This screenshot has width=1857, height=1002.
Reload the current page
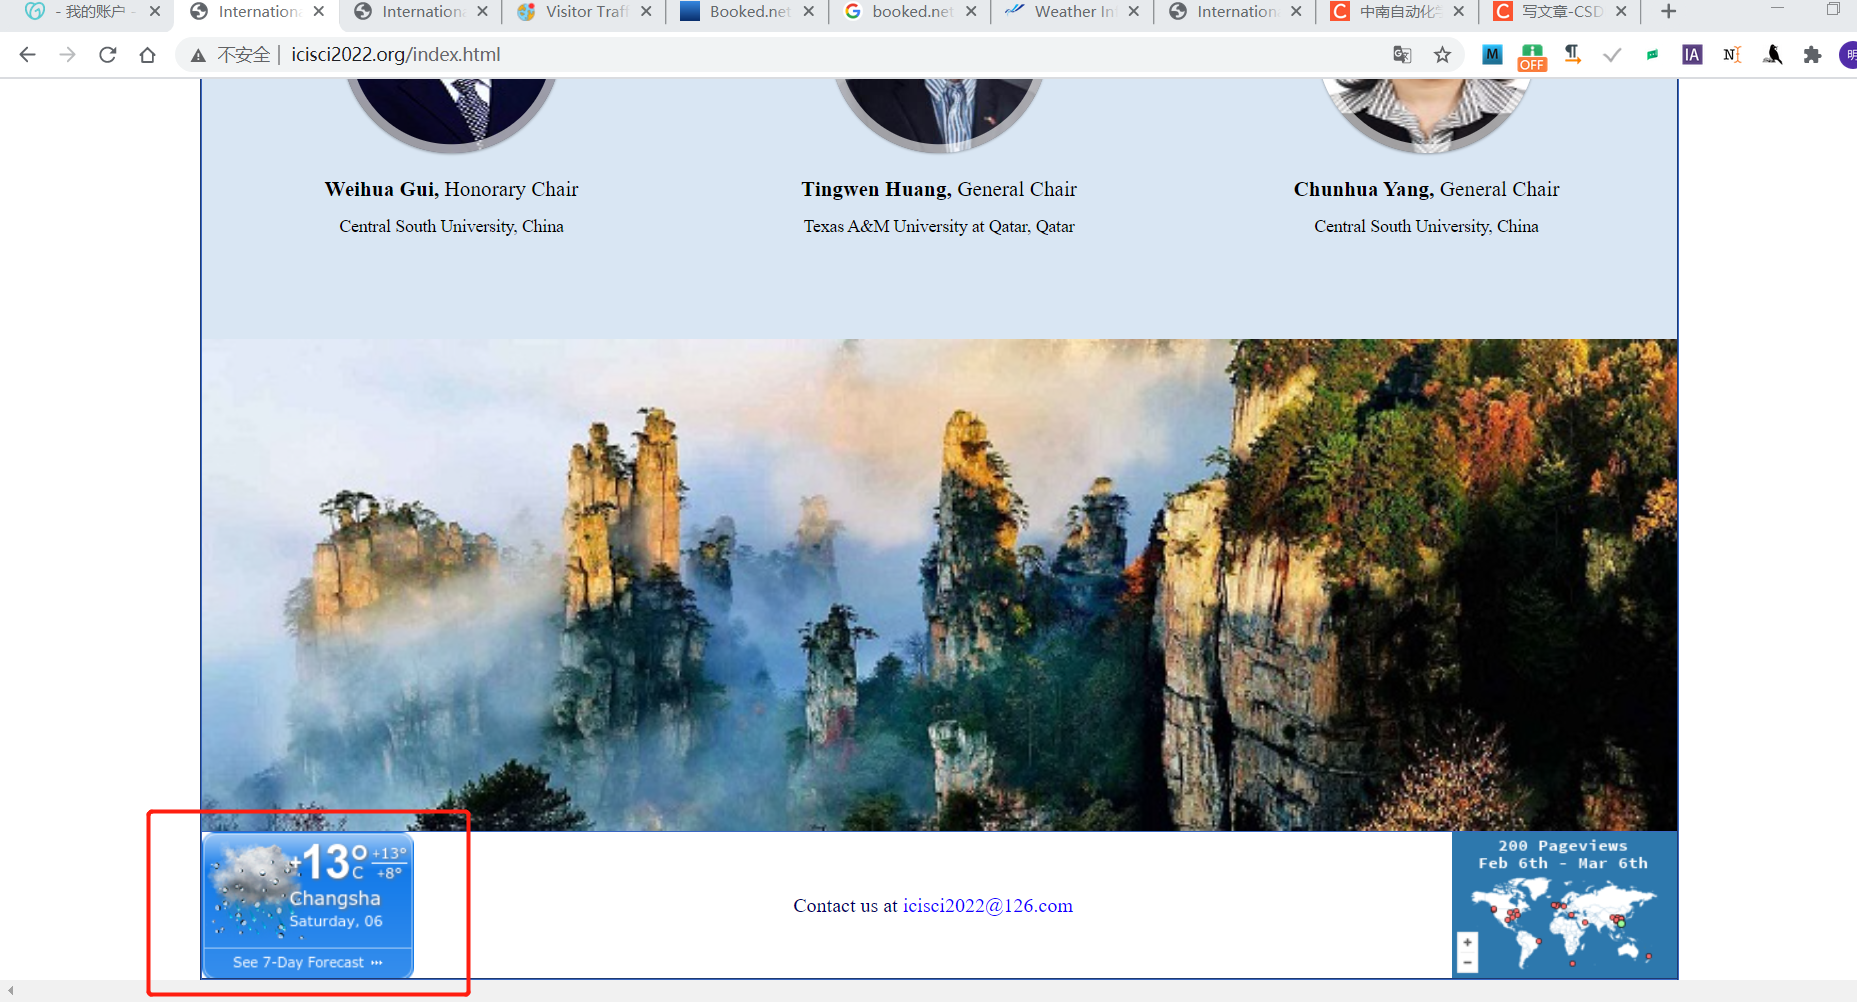(x=107, y=55)
